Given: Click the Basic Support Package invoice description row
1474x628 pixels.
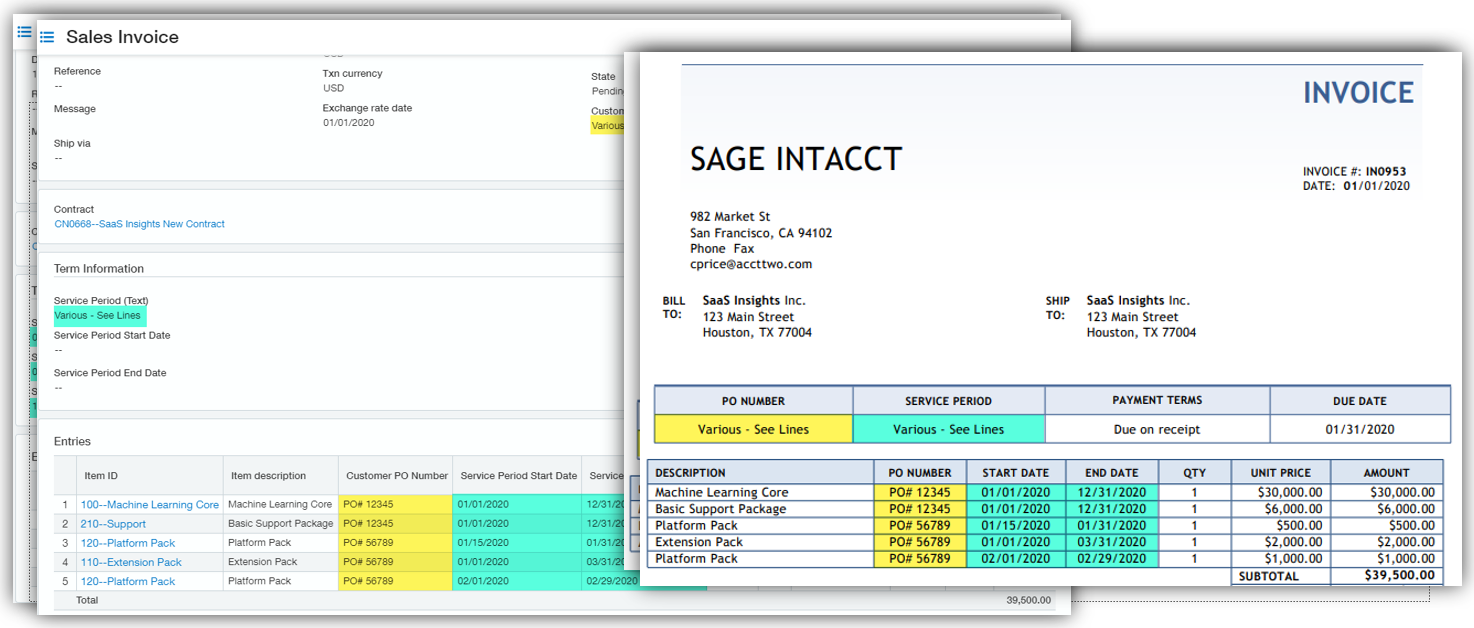Looking at the screenshot, I should click(720, 509).
